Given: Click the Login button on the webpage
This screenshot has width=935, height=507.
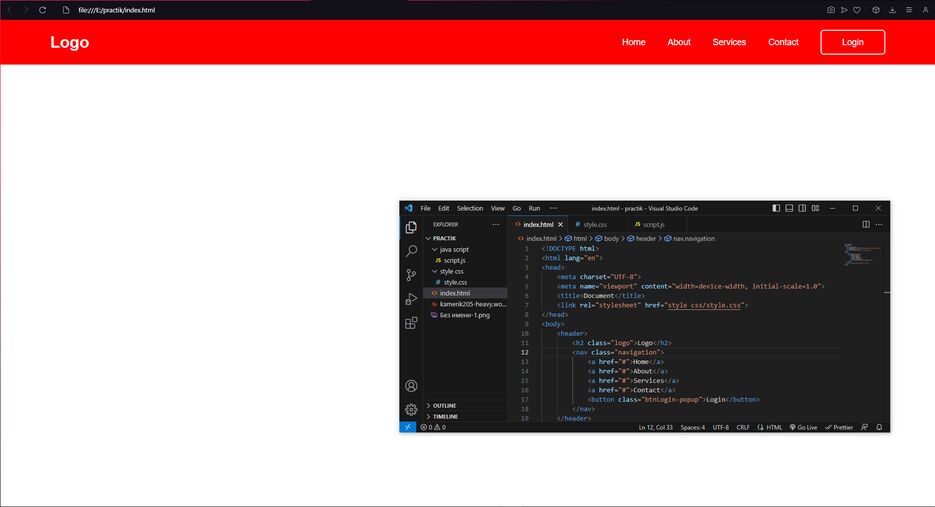Looking at the screenshot, I should [852, 42].
